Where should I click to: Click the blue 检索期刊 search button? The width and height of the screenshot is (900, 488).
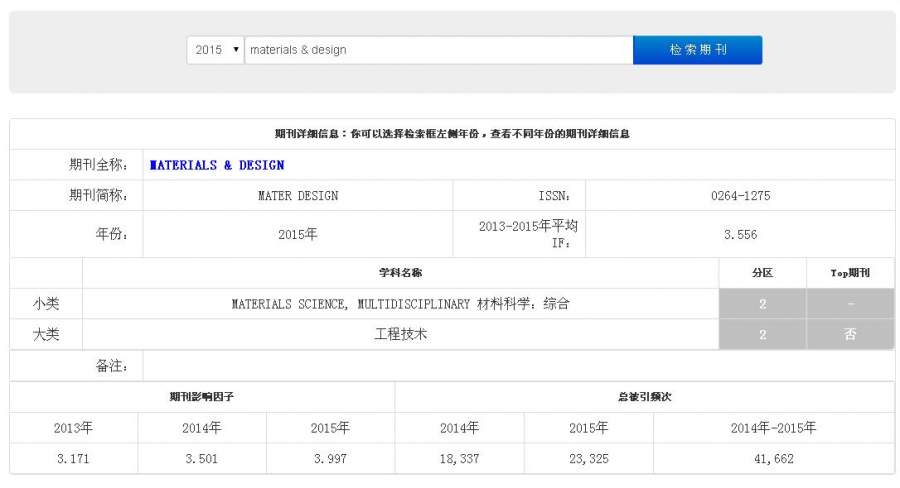click(697, 50)
